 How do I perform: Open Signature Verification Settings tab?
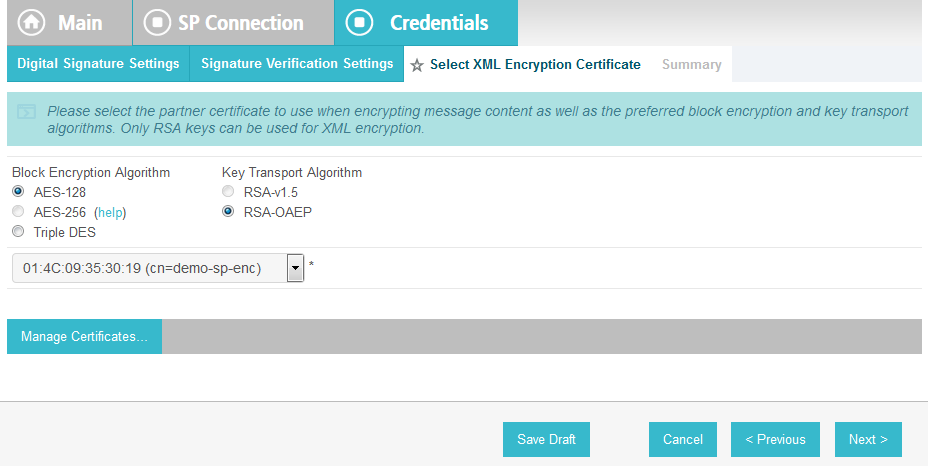pyautogui.click(x=297, y=63)
